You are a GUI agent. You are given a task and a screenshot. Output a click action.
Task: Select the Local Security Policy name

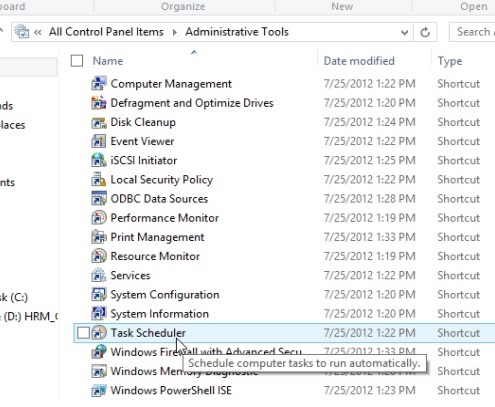coord(162,180)
